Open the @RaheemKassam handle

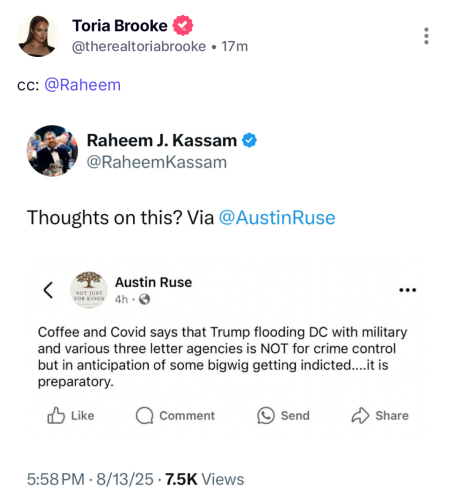pyautogui.click(x=157, y=162)
